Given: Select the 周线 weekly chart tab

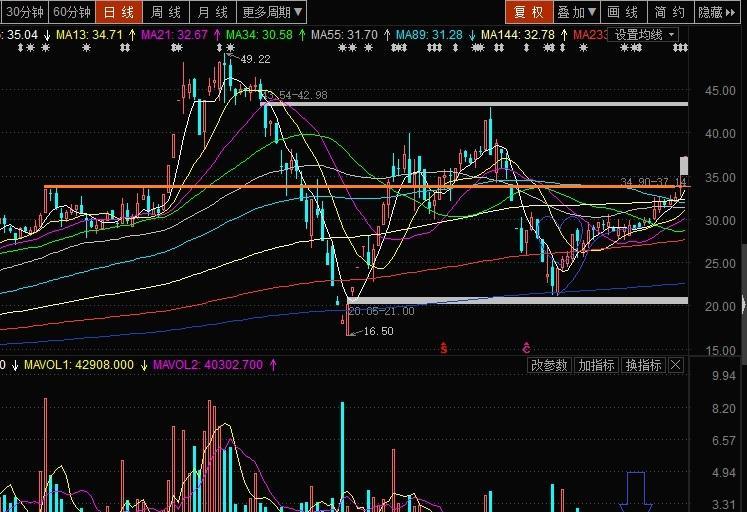Looking at the screenshot, I should (x=166, y=12).
